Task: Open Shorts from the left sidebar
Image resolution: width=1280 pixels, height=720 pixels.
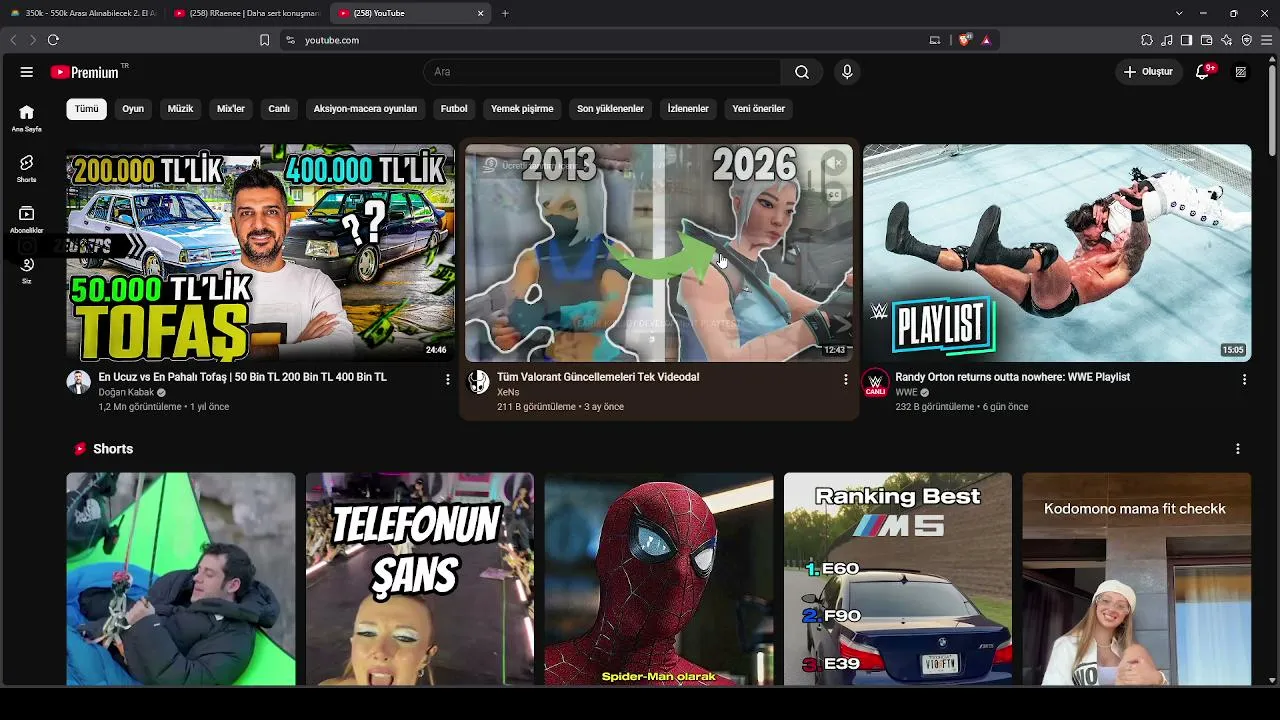Action: (27, 168)
